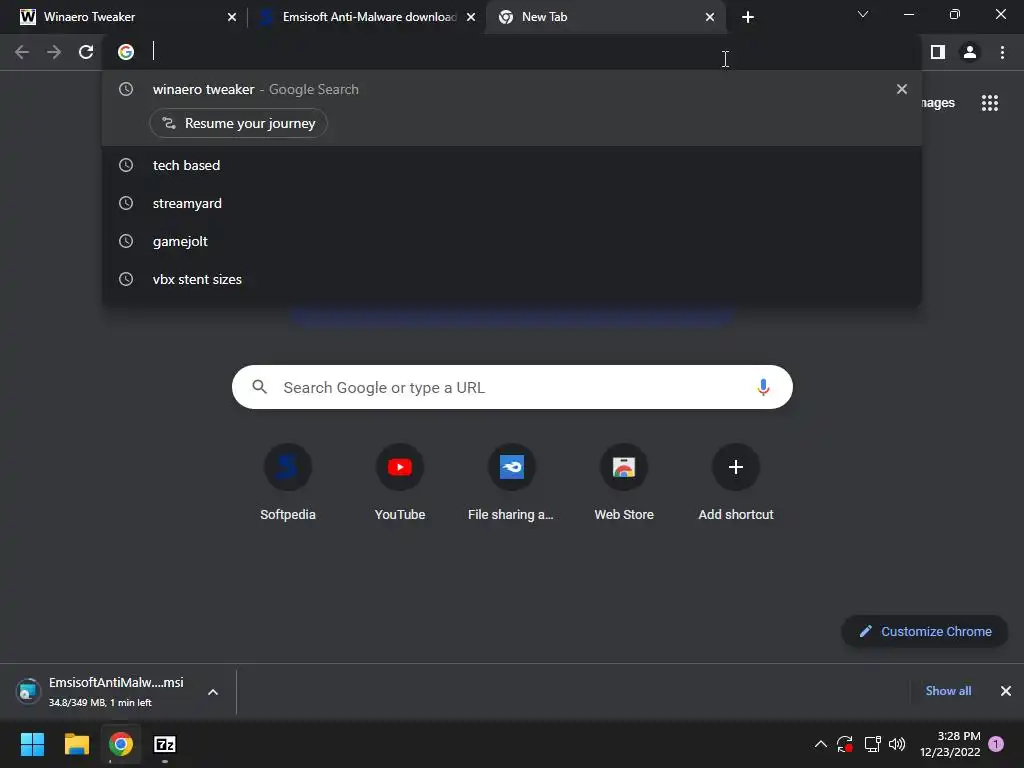Remove the winaero tweaker suggestion
This screenshot has width=1024, height=768.
coord(902,89)
